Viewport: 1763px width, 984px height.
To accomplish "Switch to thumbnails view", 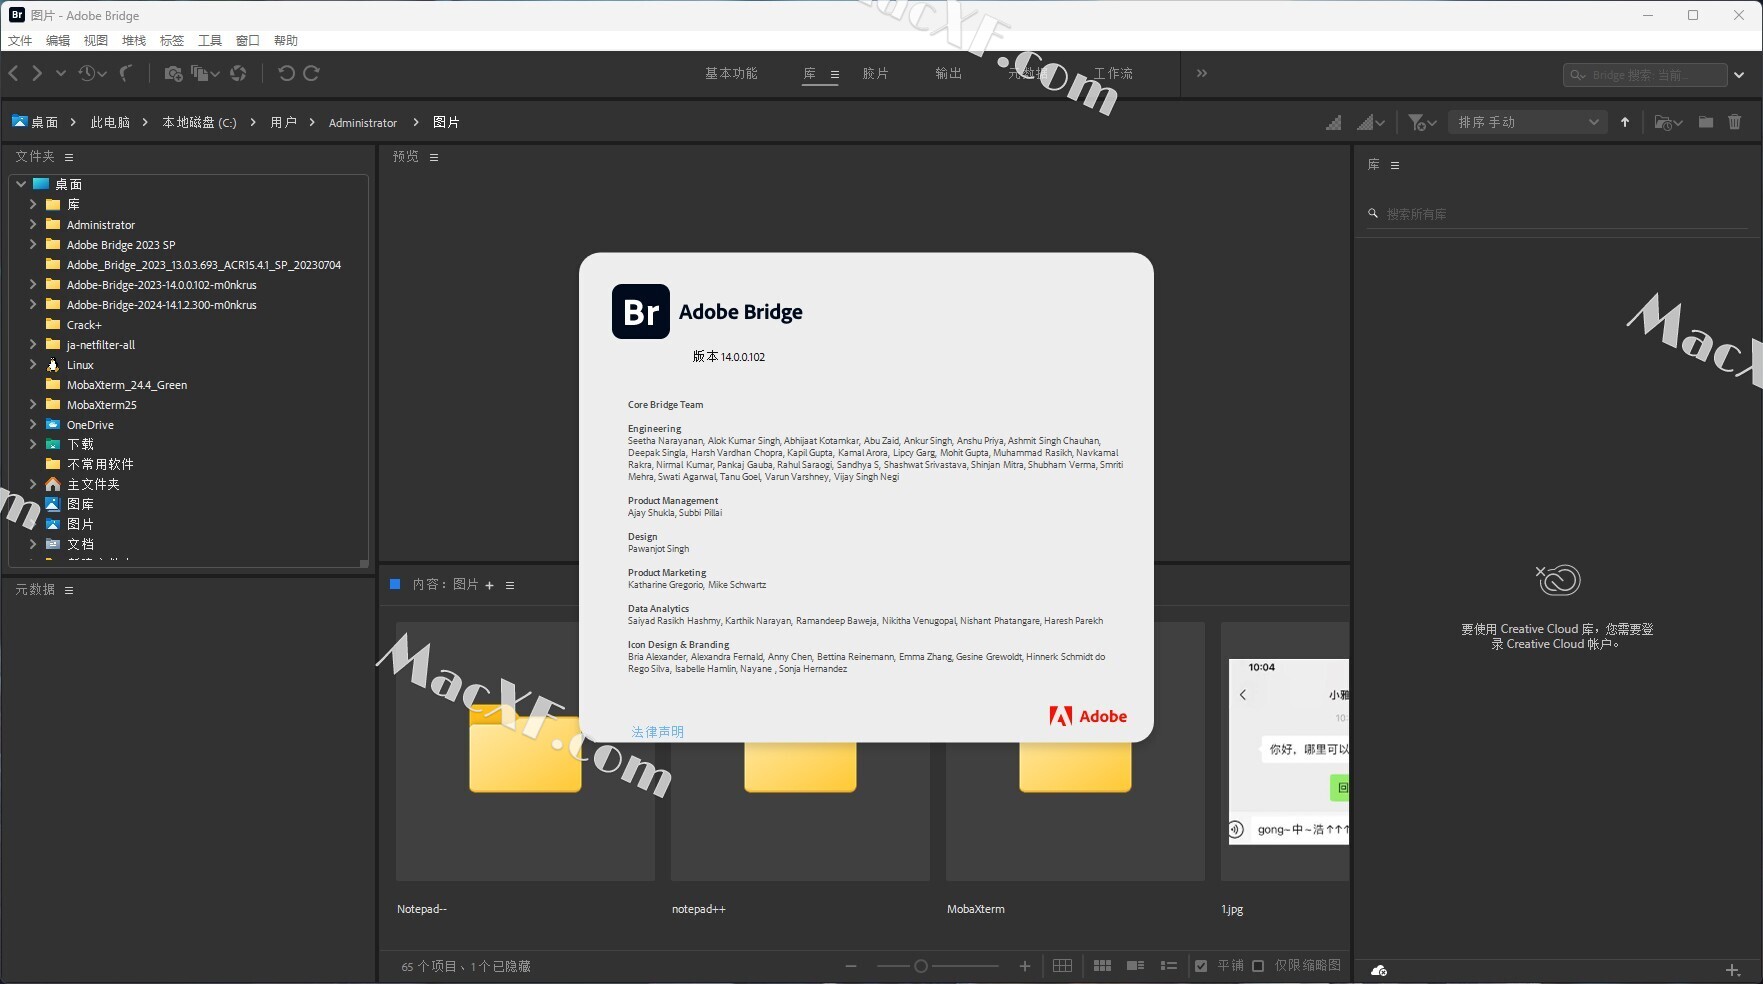I will (1102, 966).
